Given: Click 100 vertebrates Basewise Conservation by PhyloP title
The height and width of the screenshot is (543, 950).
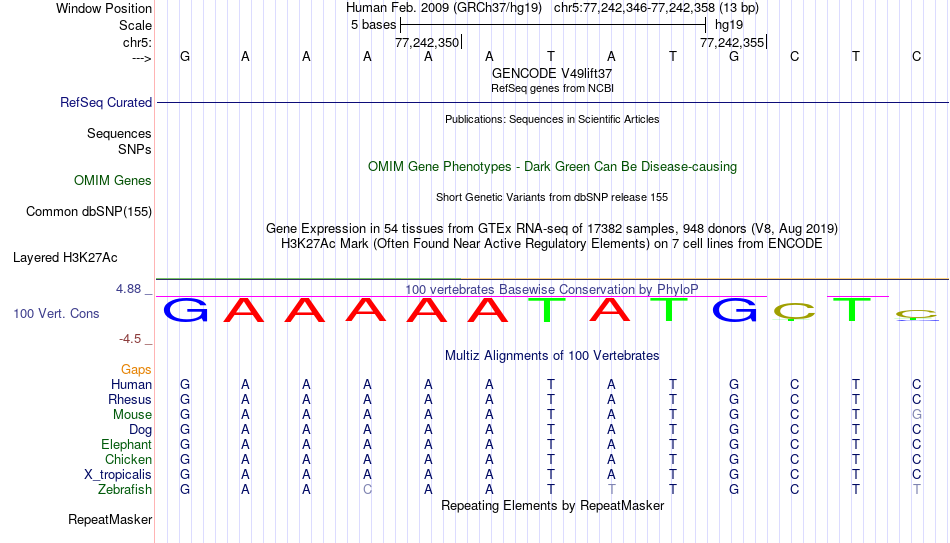Looking at the screenshot, I should click(x=552, y=290).
